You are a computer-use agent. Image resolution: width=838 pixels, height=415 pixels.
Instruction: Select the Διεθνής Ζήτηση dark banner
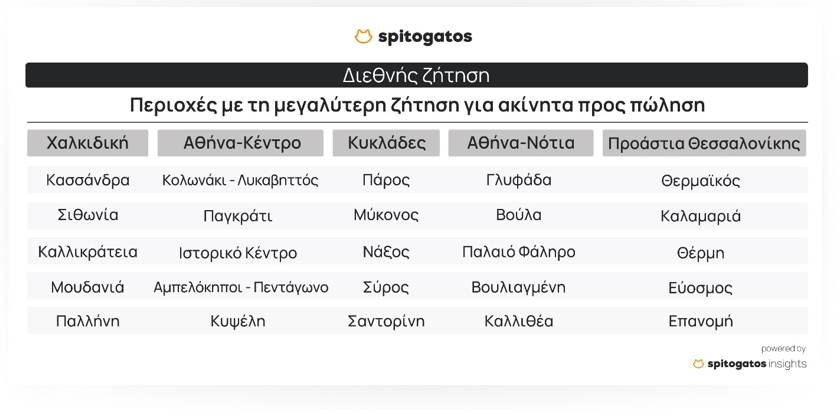416,75
